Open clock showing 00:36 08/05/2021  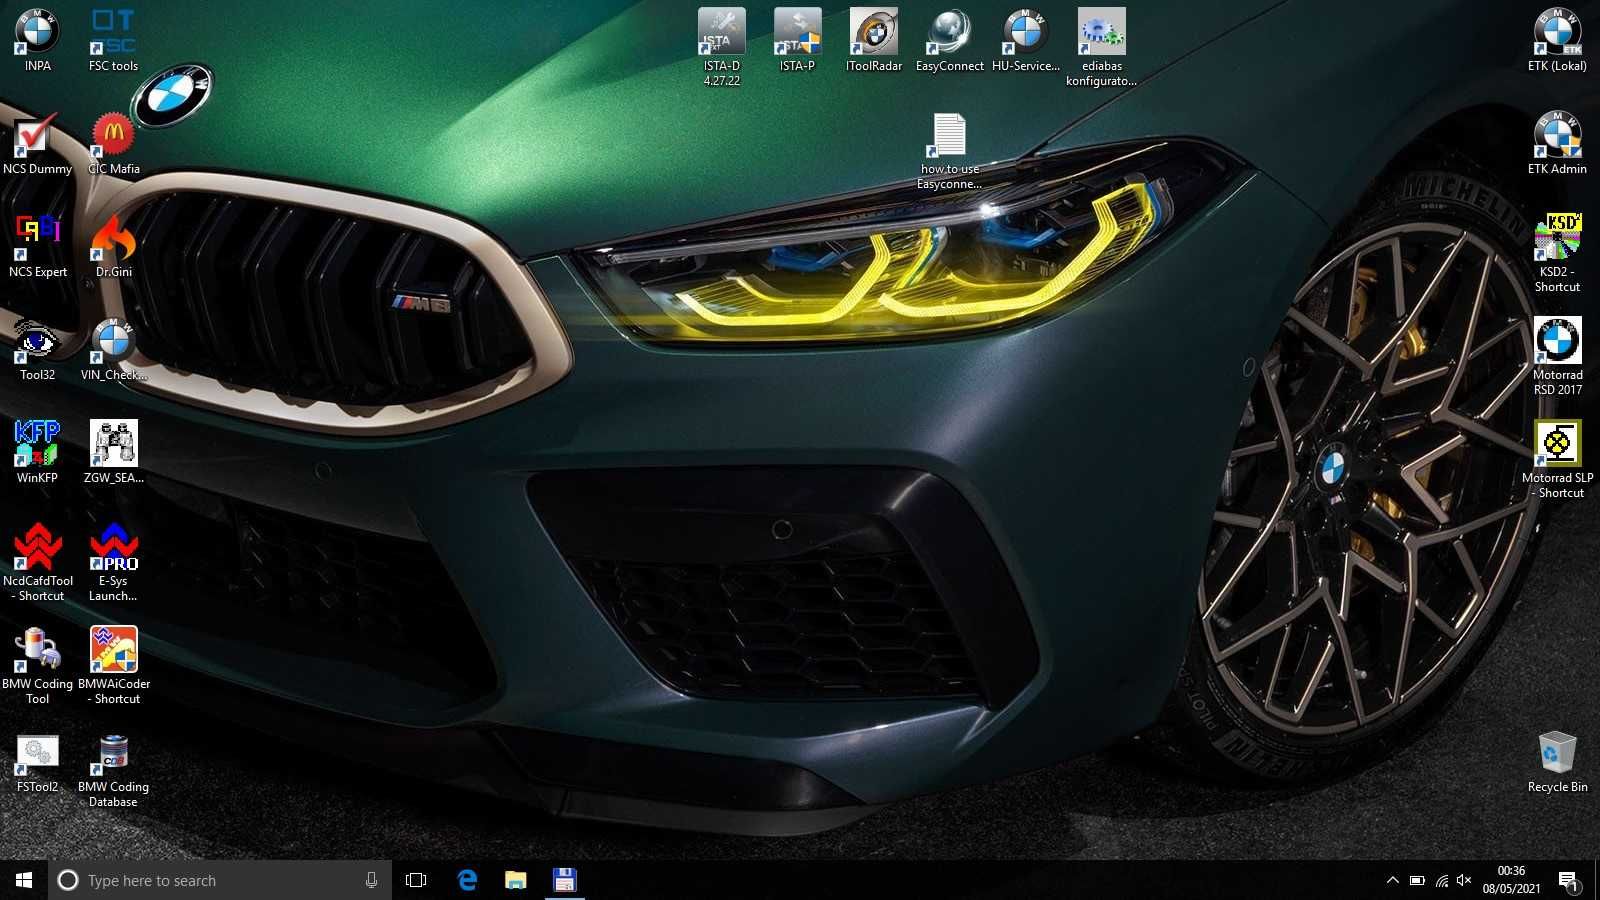coord(1511,880)
